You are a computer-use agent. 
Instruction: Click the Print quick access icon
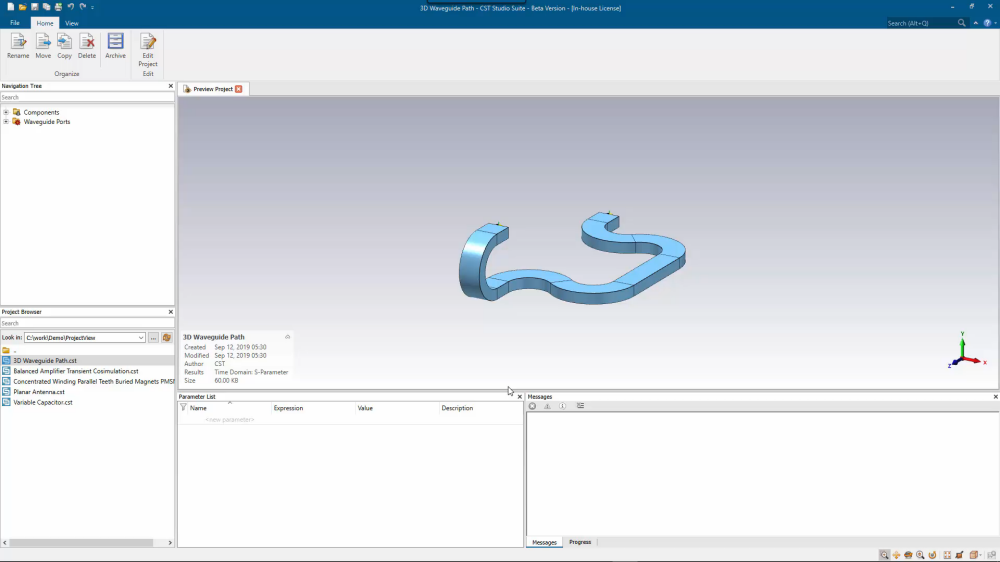point(58,7)
